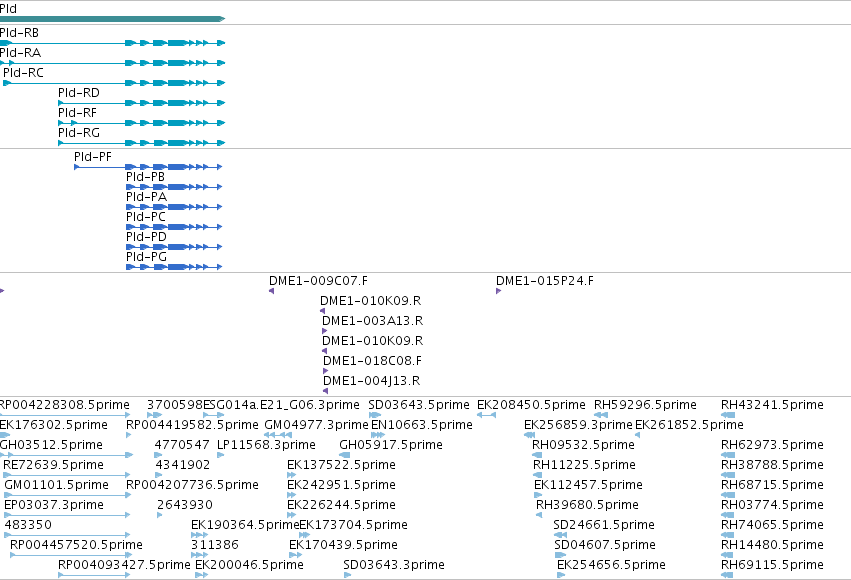The width and height of the screenshot is (851, 580).
Task: Select the 4341902 alignment
Action: (182, 466)
